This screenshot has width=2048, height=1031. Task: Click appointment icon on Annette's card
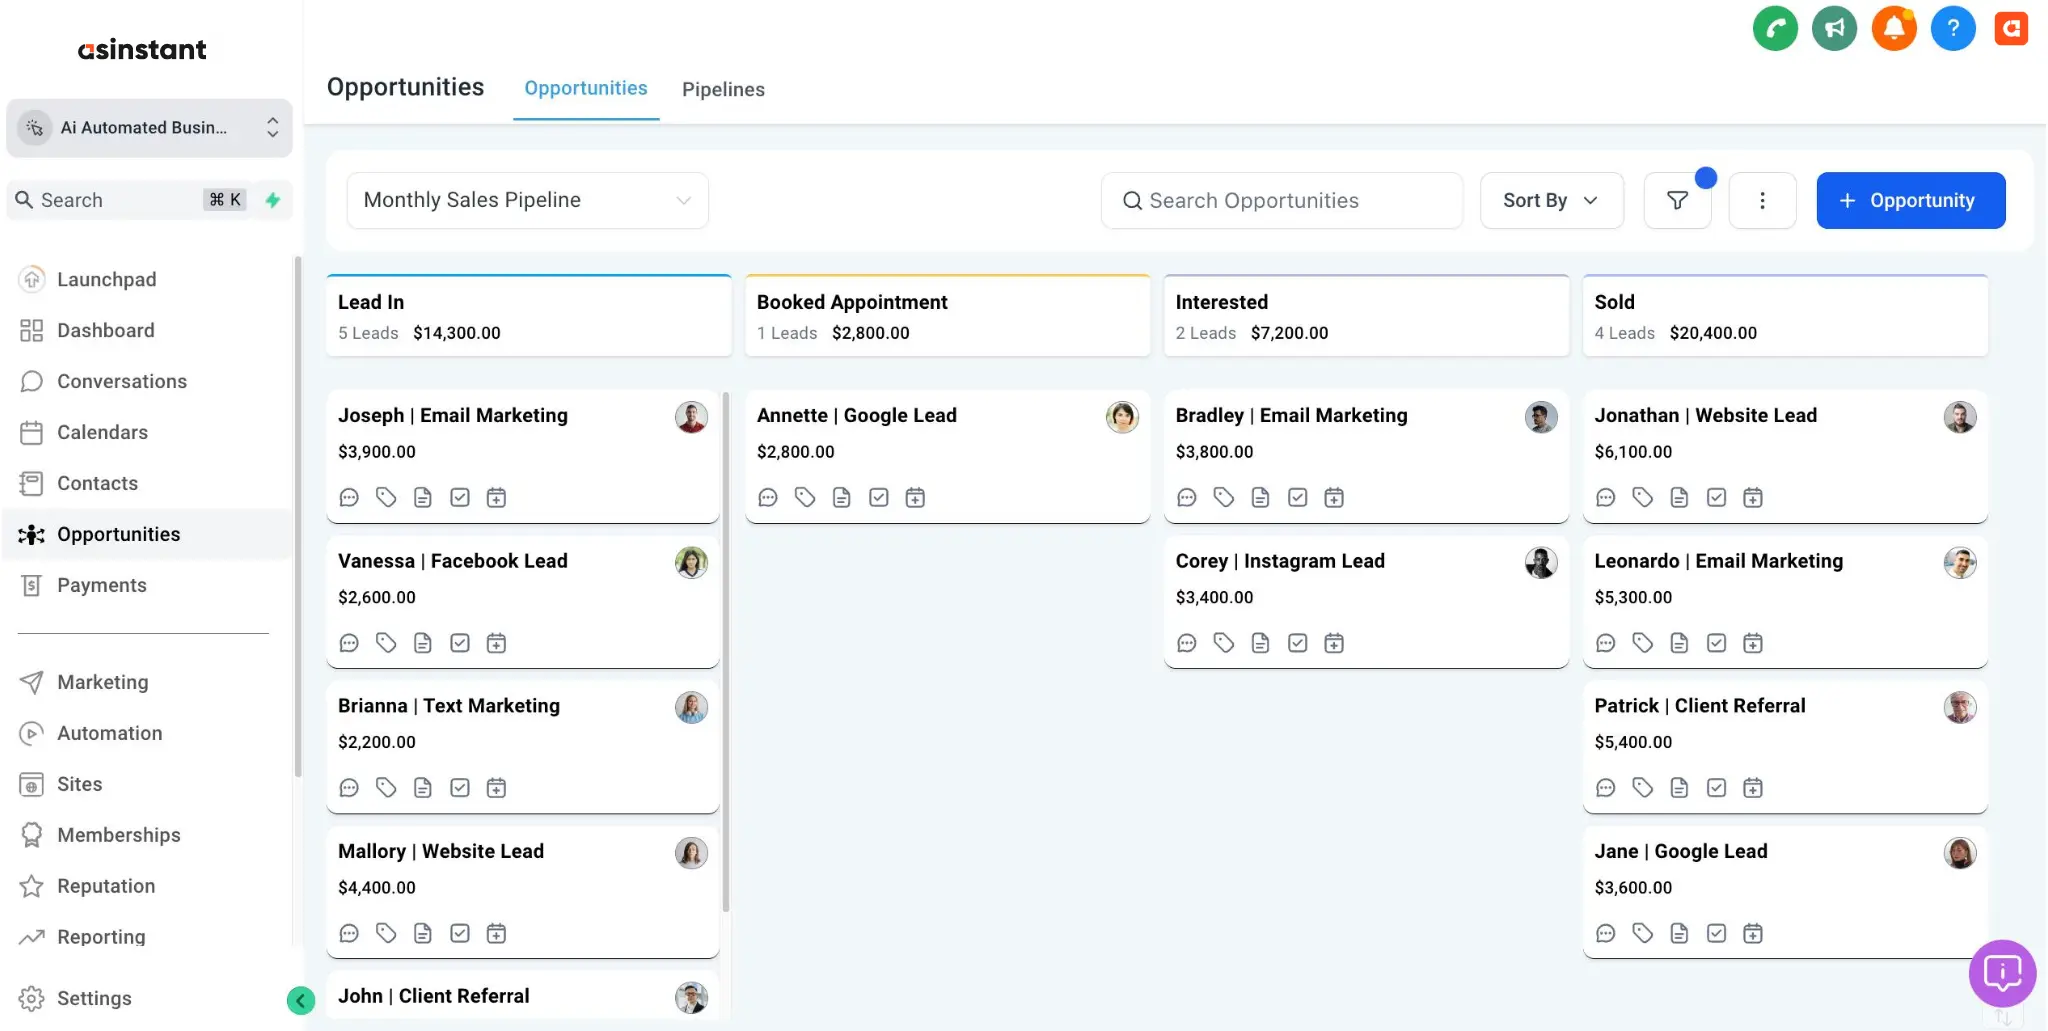pyautogui.click(x=915, y=497)
